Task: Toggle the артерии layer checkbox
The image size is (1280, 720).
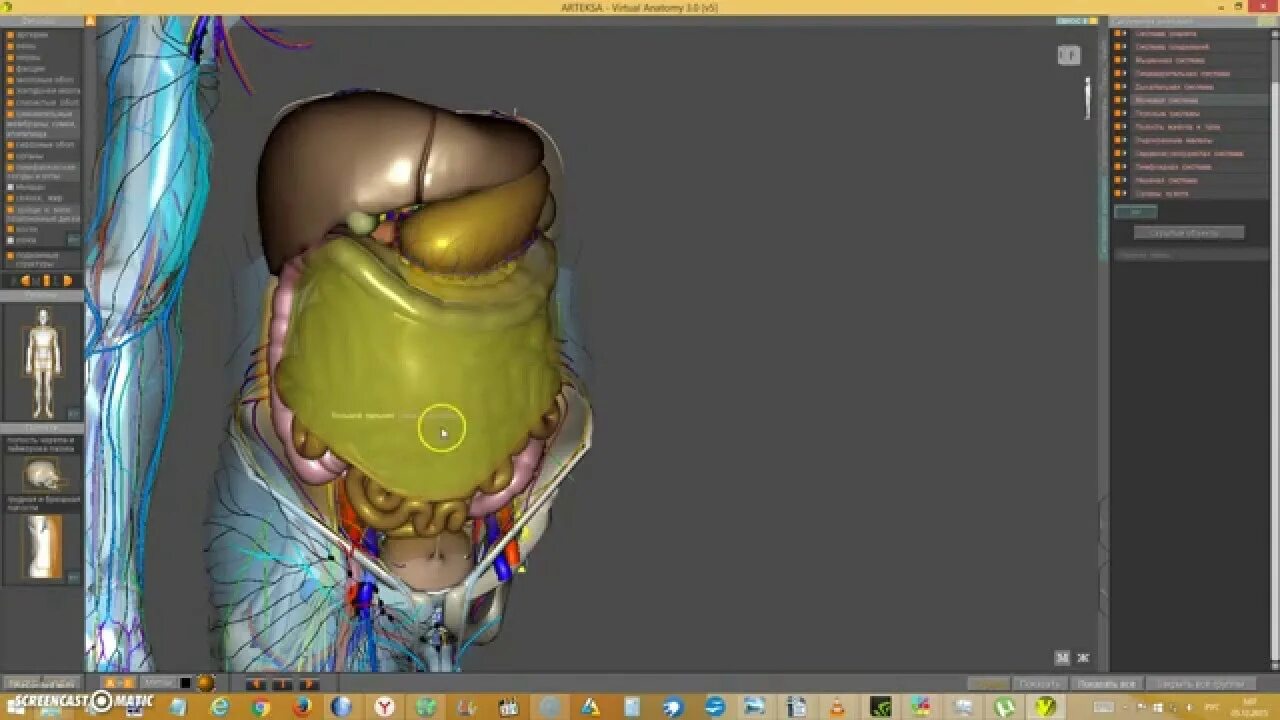Action: tap(10, 35)
